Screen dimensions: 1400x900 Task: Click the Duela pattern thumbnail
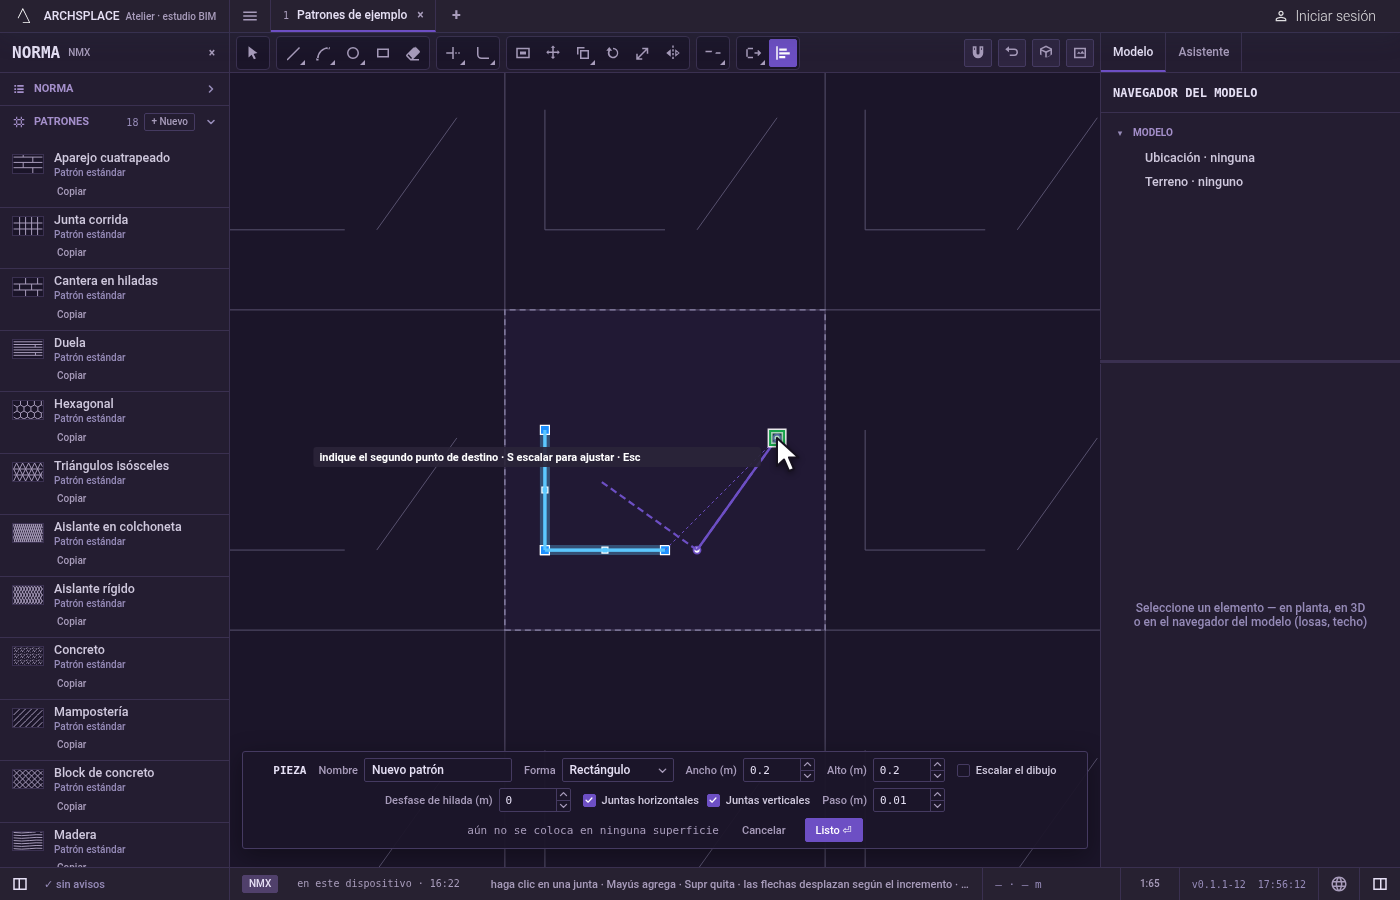(28, 349)
